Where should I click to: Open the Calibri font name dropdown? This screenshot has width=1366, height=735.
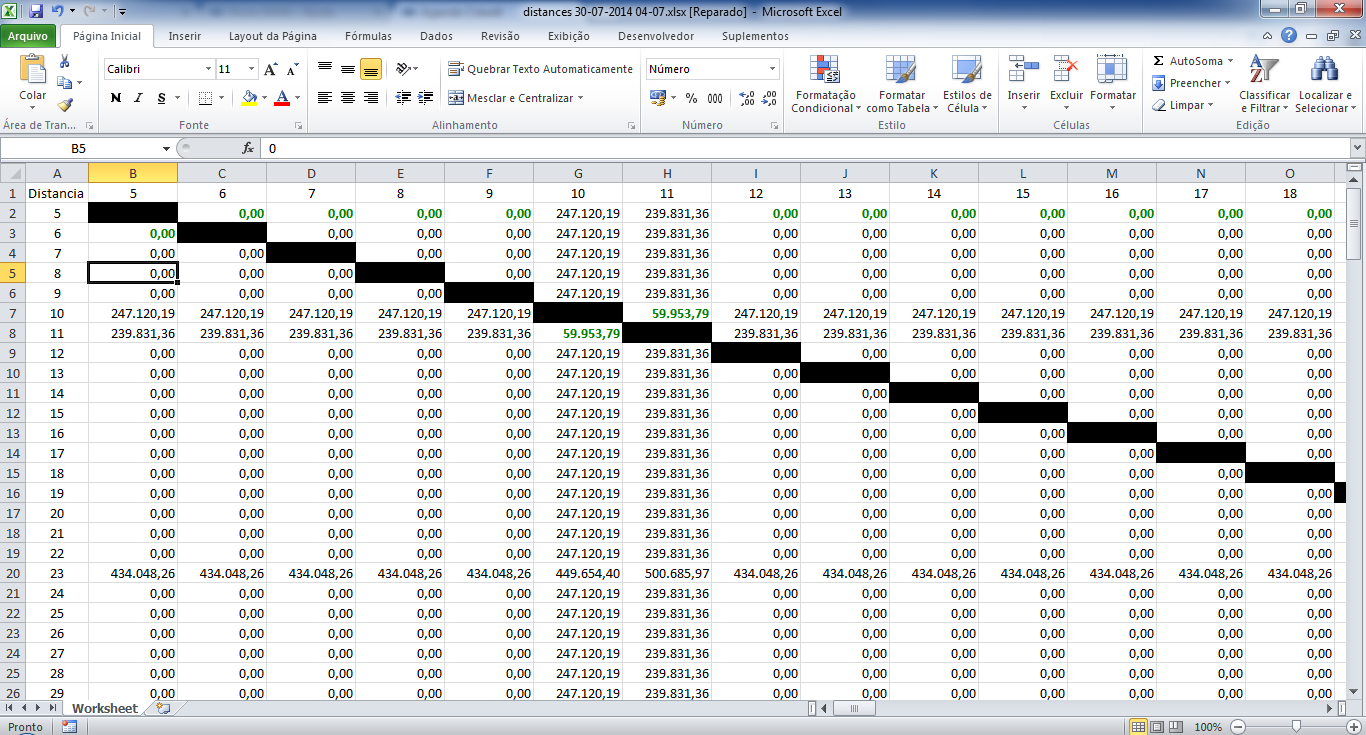point(208,69)
